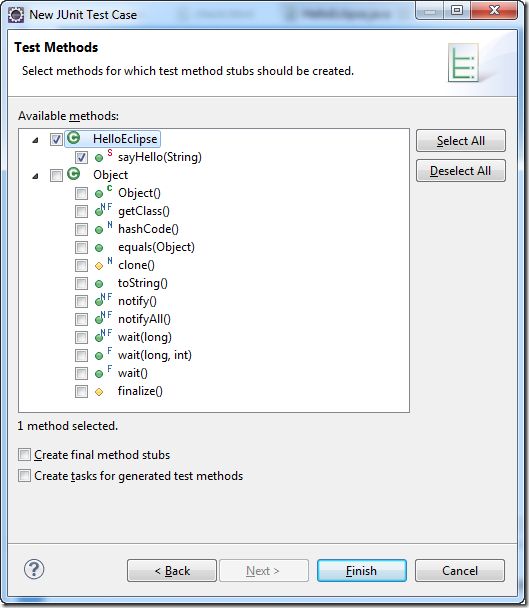Viewport: 529px width, 608px height.
Task: Check the notify() checkbox
Action: [81, 302]
